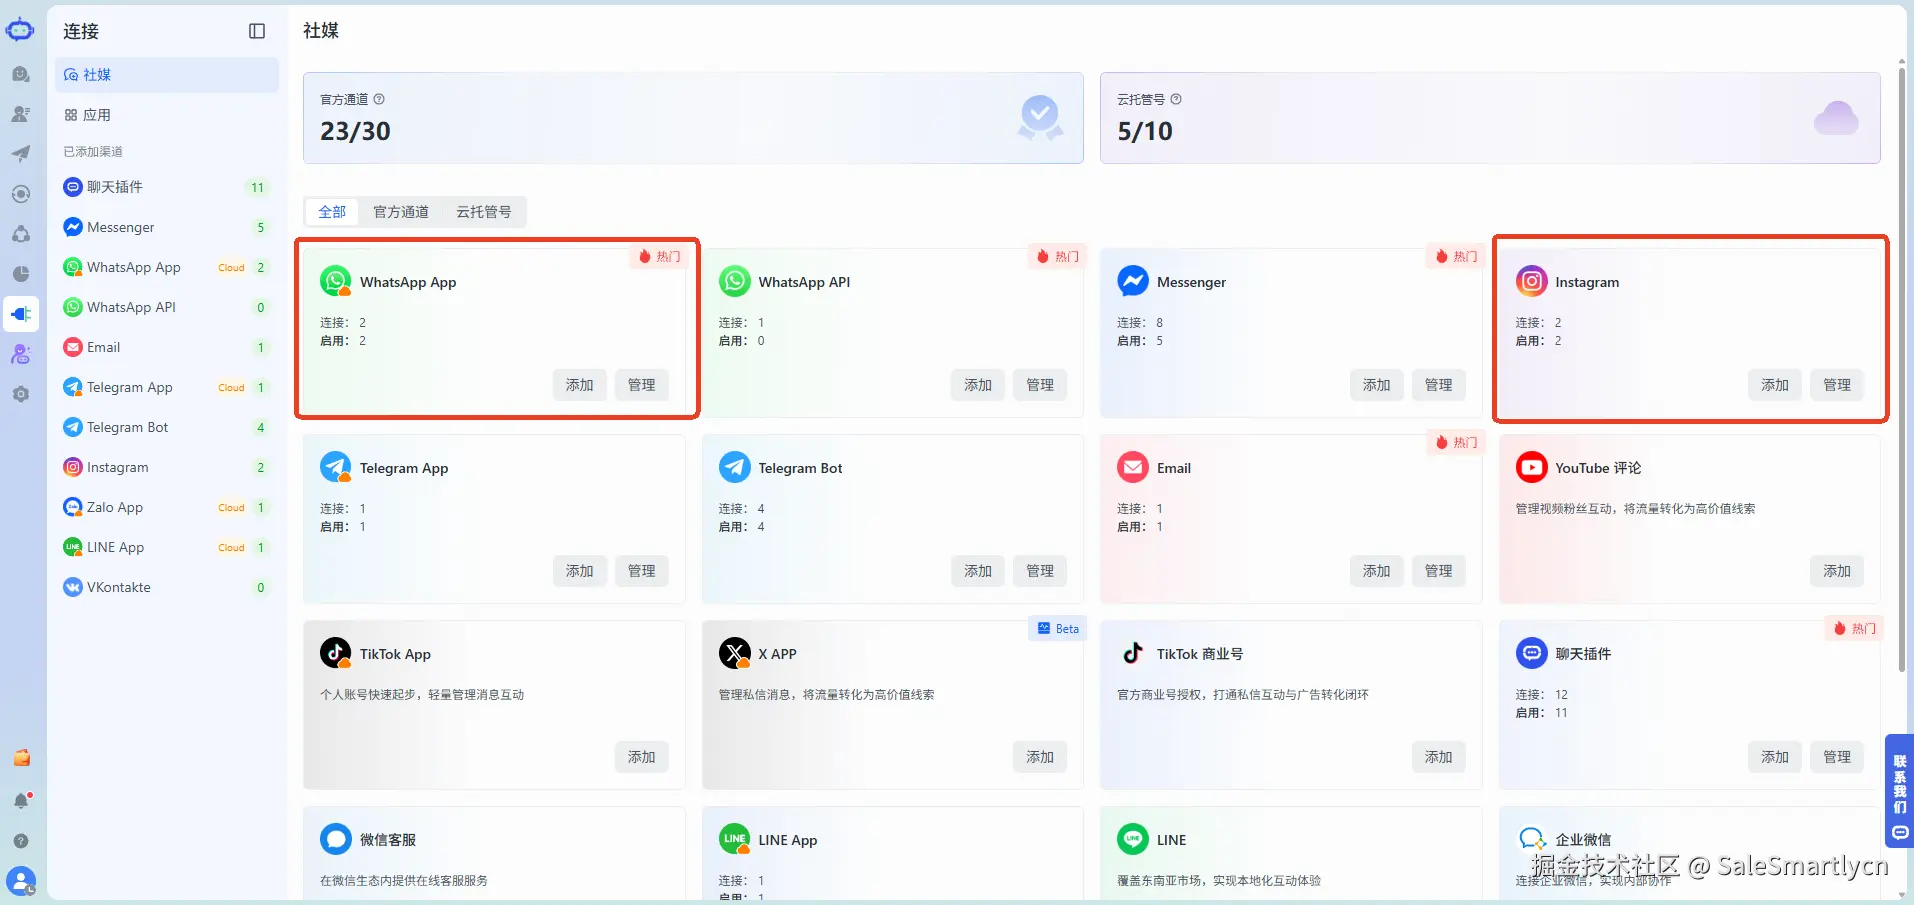
Task: Open notifications bell in left rail
Action: point(21,800)
